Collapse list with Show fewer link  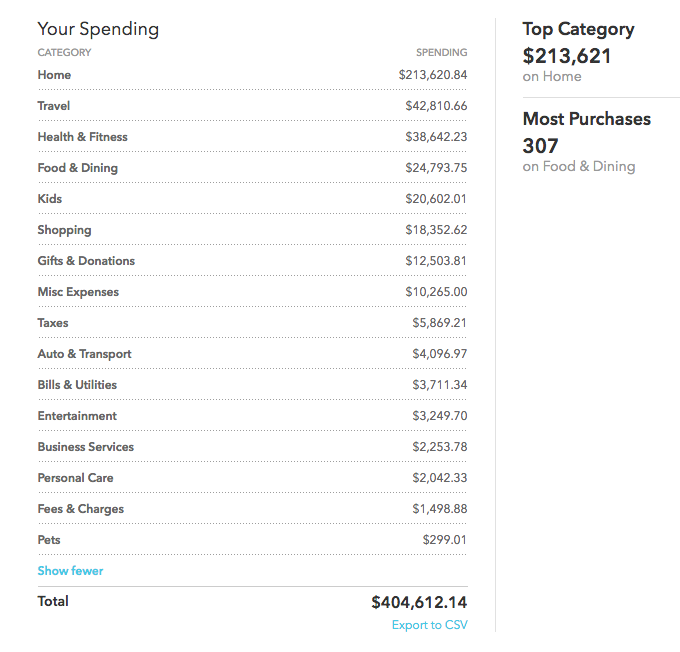tap(70, 571)
